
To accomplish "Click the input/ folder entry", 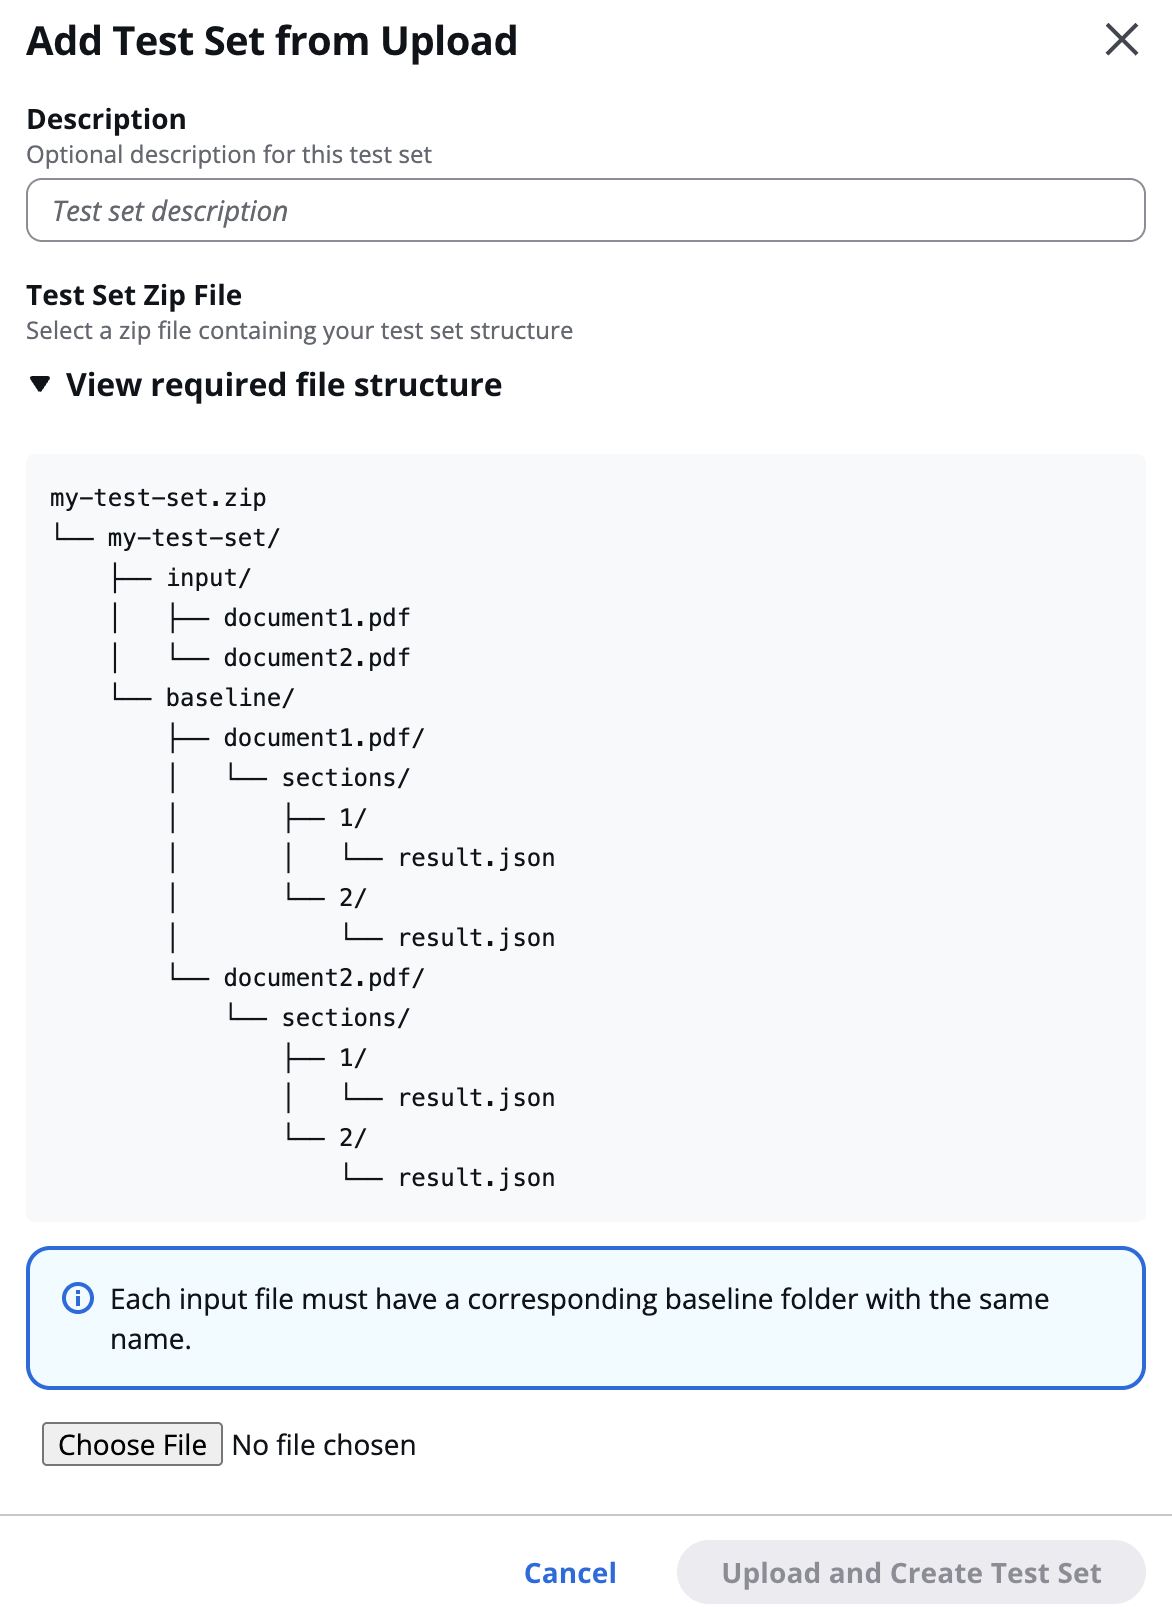I will [208, 578].
